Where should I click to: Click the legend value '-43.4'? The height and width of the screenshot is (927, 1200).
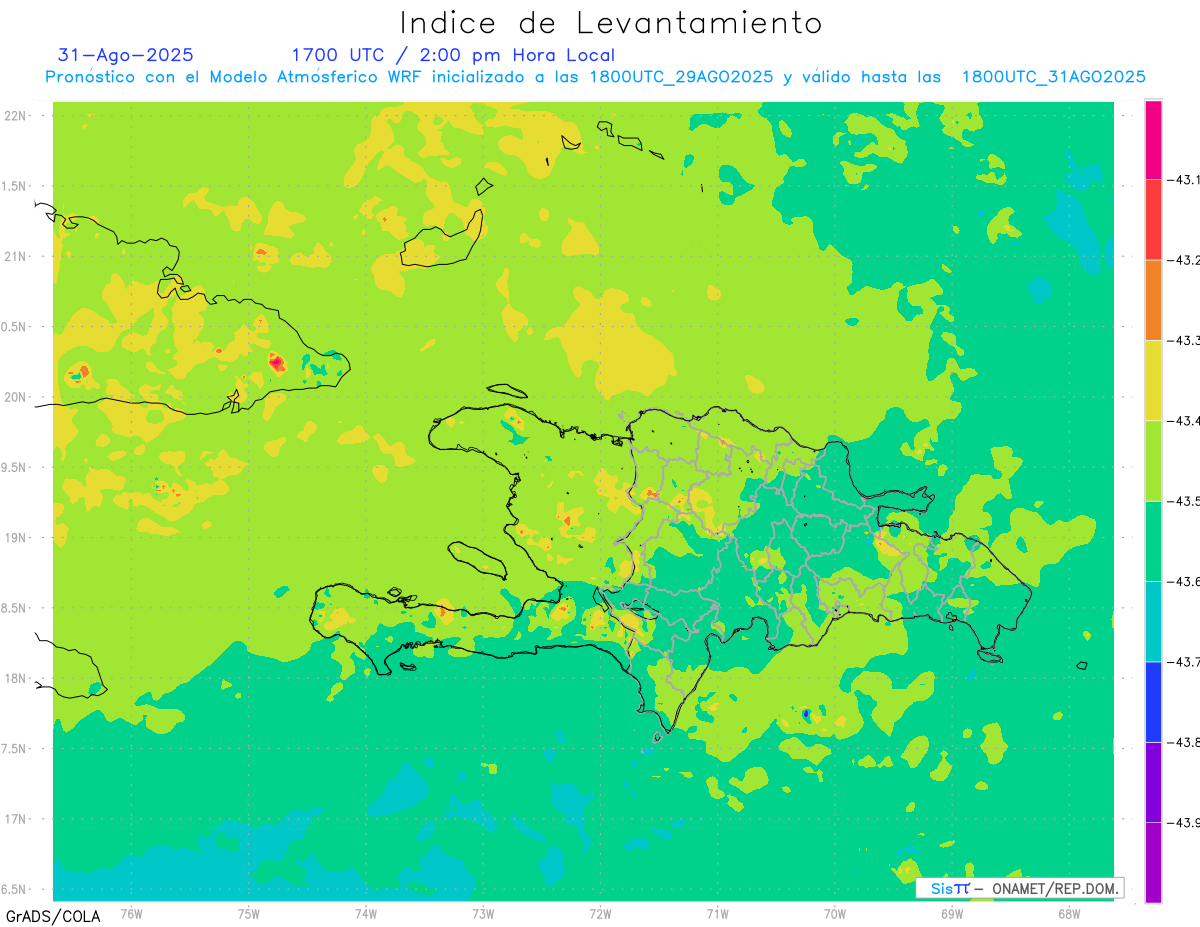pos(1184,421)
